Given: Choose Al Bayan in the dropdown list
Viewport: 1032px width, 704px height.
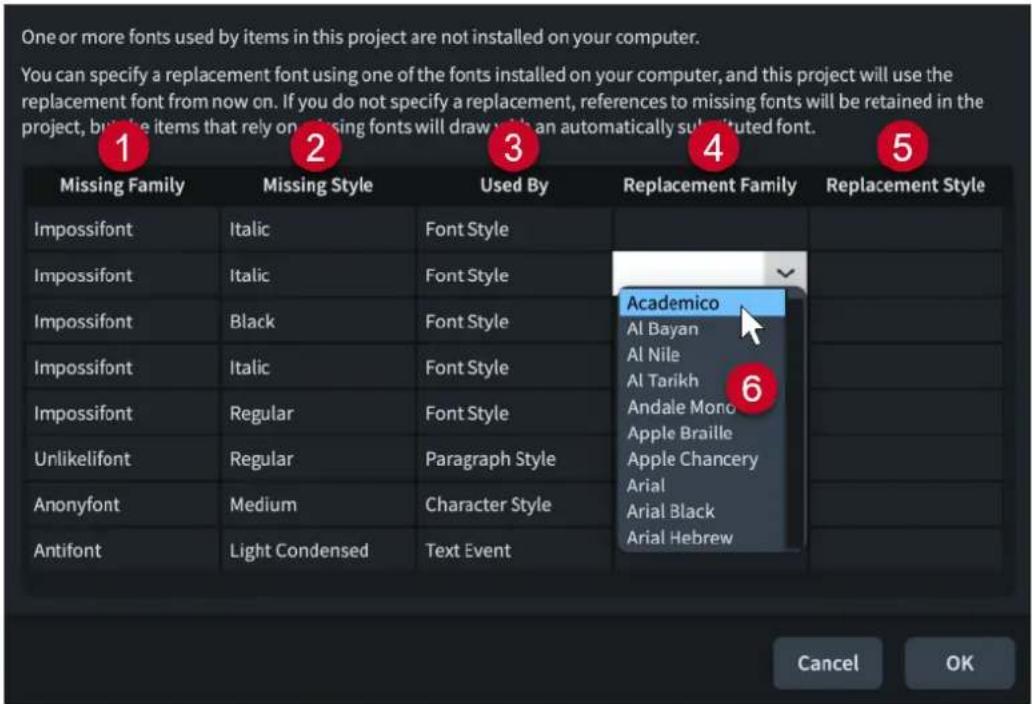Looking at the screenshot, I should (x=702, y=329).
